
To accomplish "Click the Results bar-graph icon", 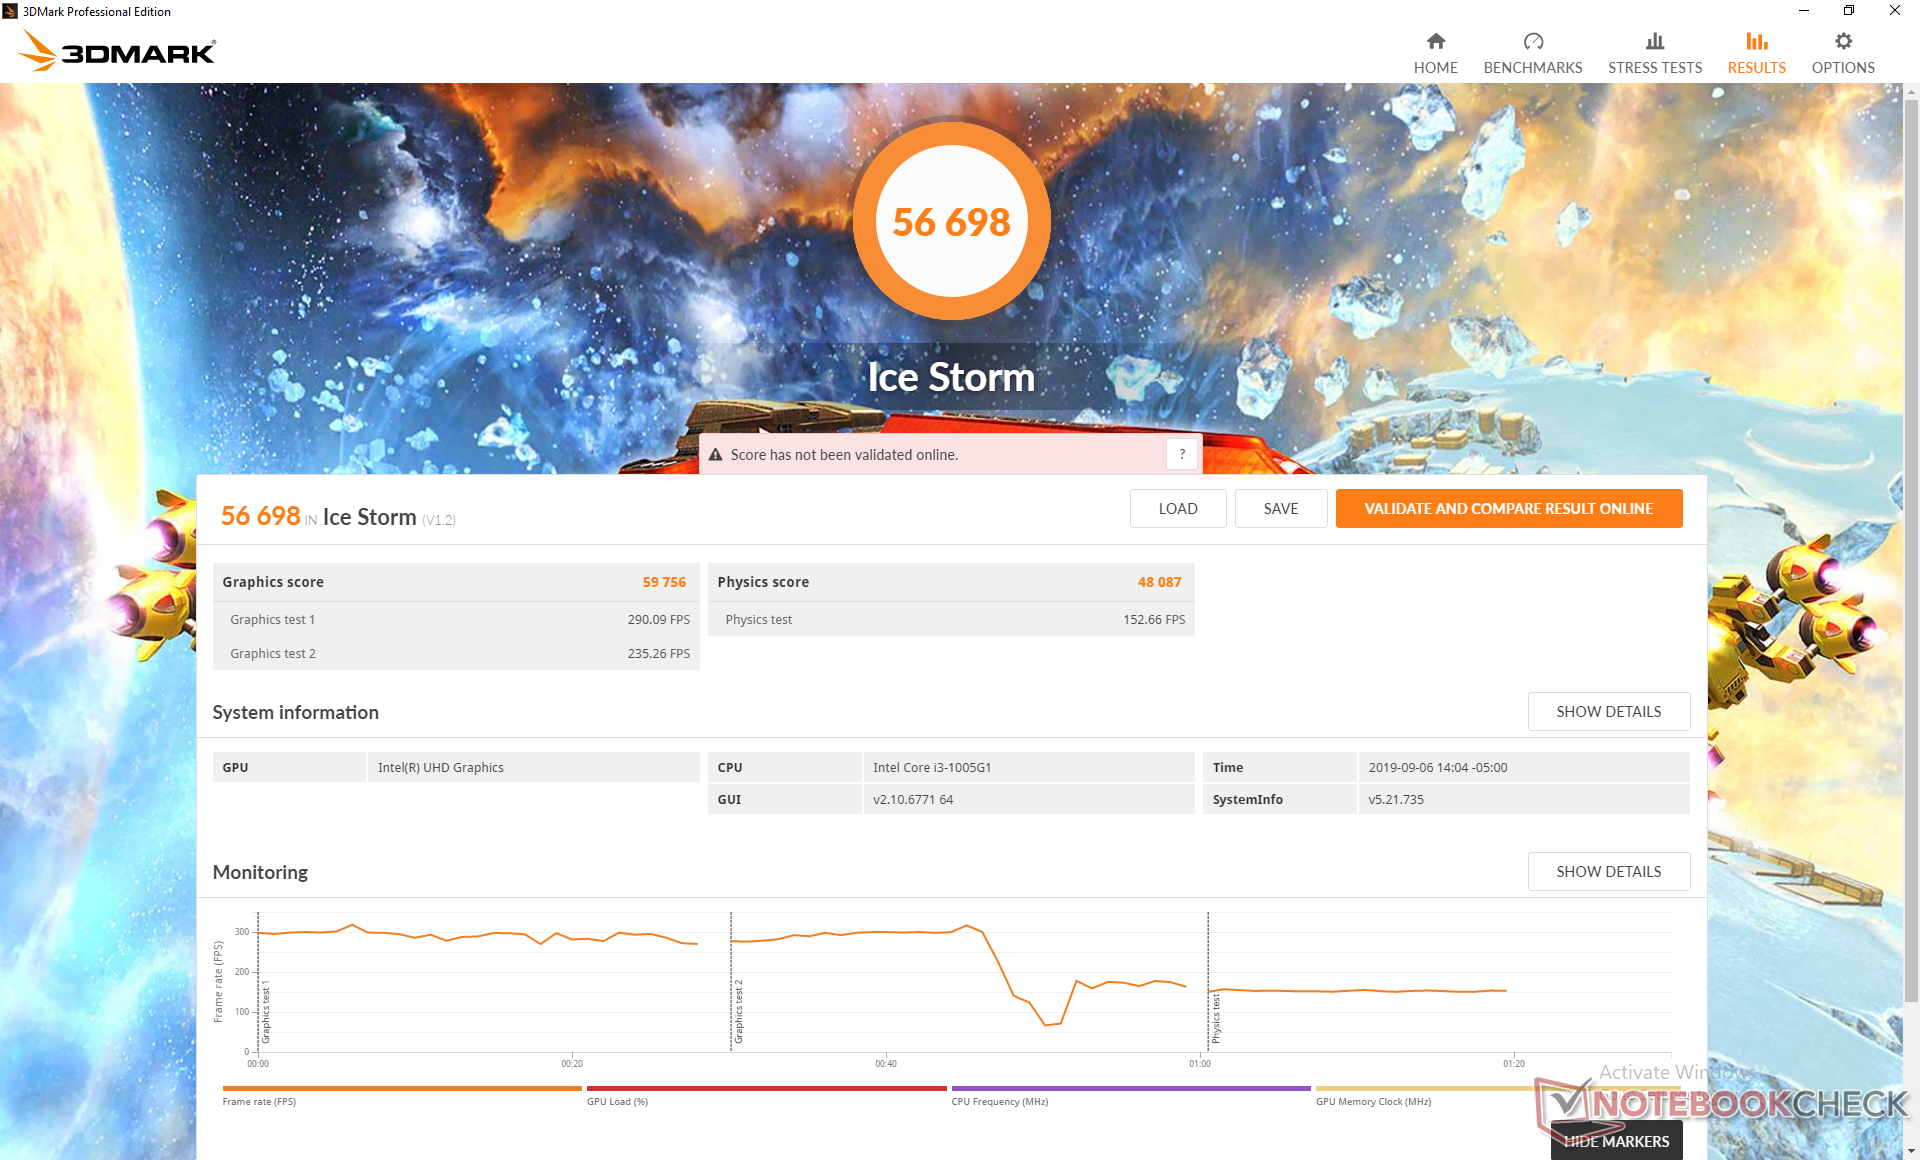I will point(1756,41).
